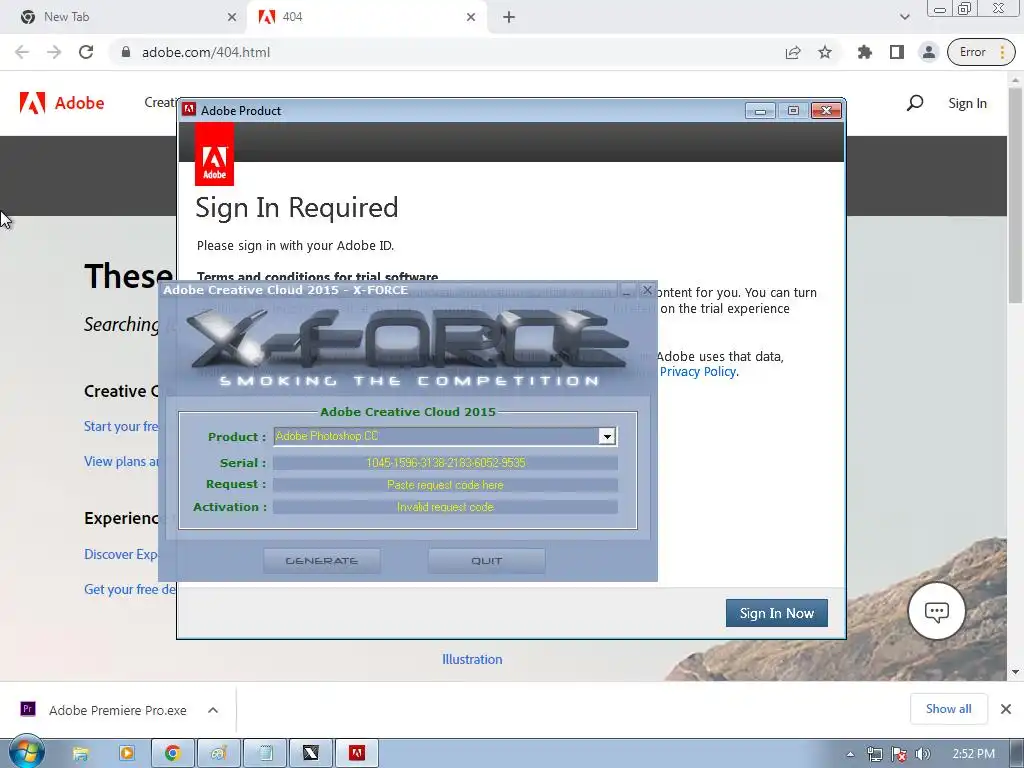1024x768 pixels.
Task: Click the Error menu button in Chrome
Action: 981,52
